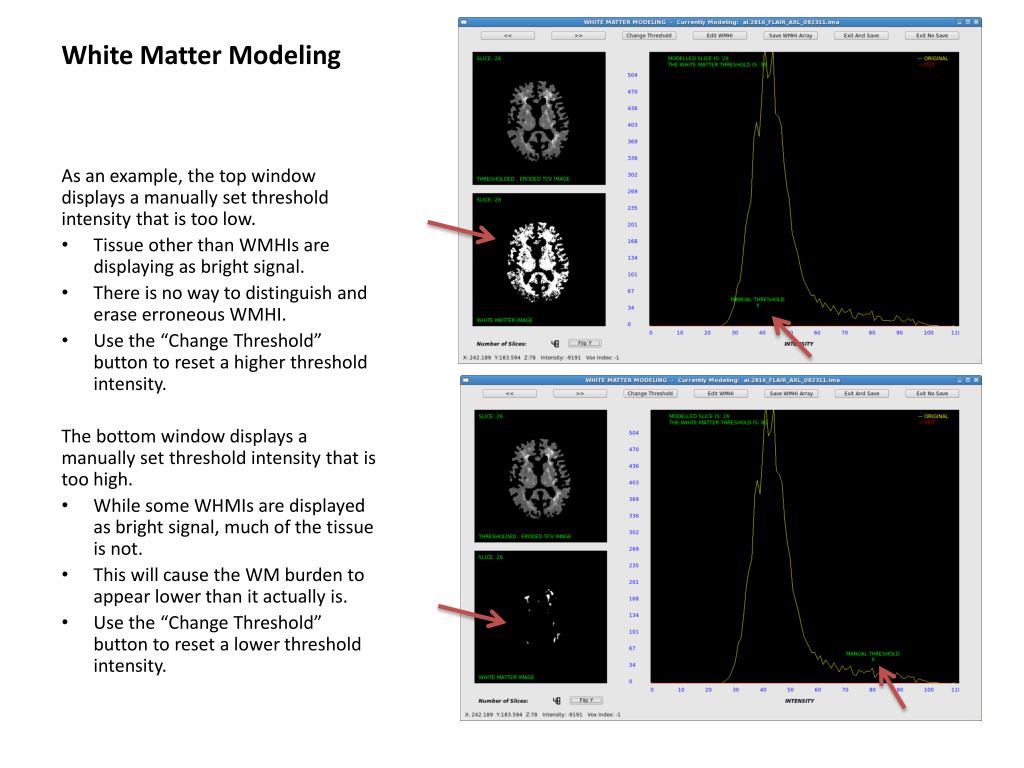Viewport: 1024px width, 768px height.
Task: Click the '<<' previous slice button in top window
Action: pos(507,35)
